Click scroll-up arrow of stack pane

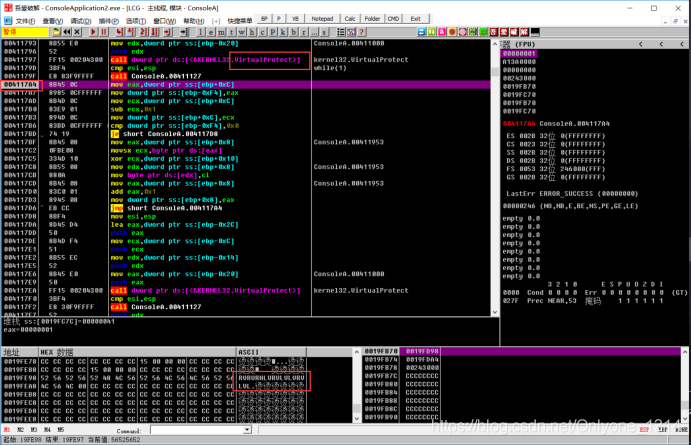click(684, 352)
